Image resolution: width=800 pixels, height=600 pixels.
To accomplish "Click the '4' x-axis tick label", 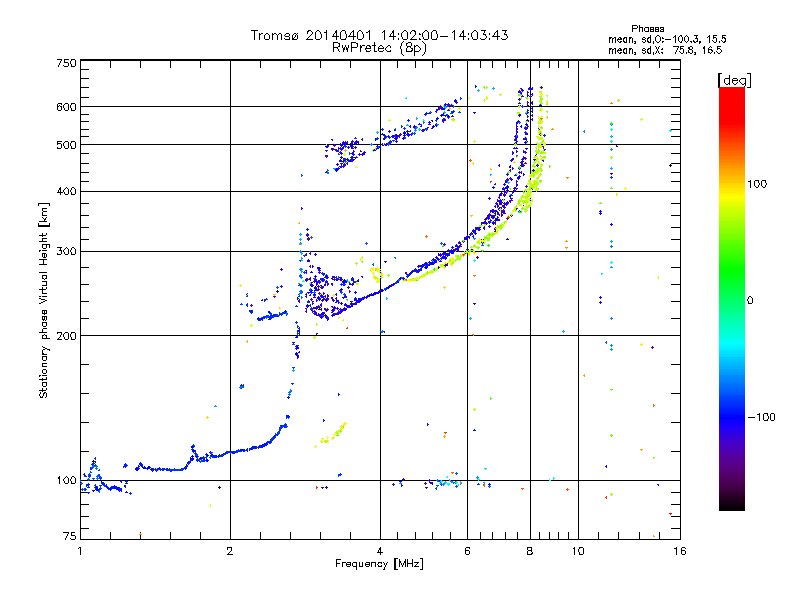I will [x=380, y=551].
